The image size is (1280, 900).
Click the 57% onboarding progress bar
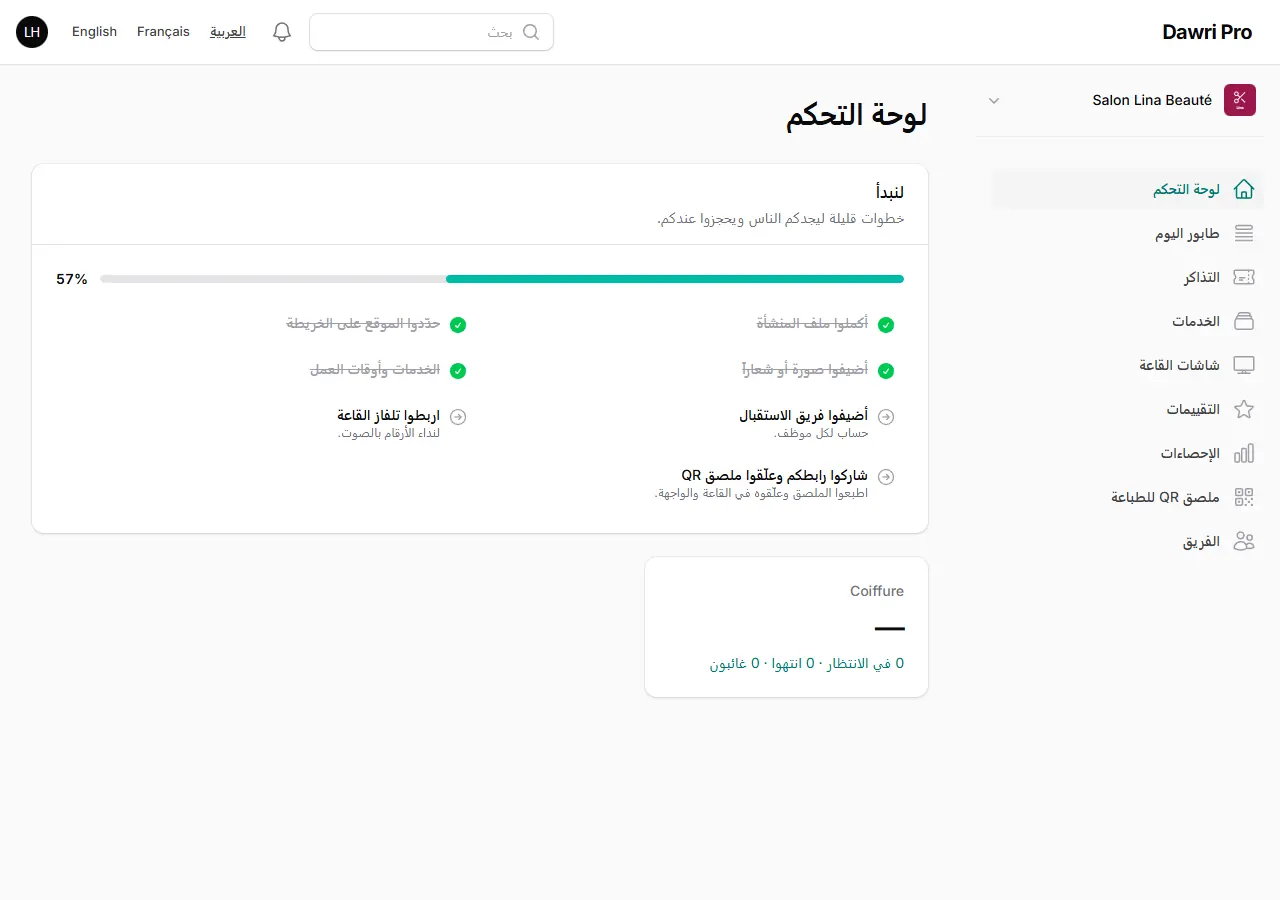coord(502,279)
